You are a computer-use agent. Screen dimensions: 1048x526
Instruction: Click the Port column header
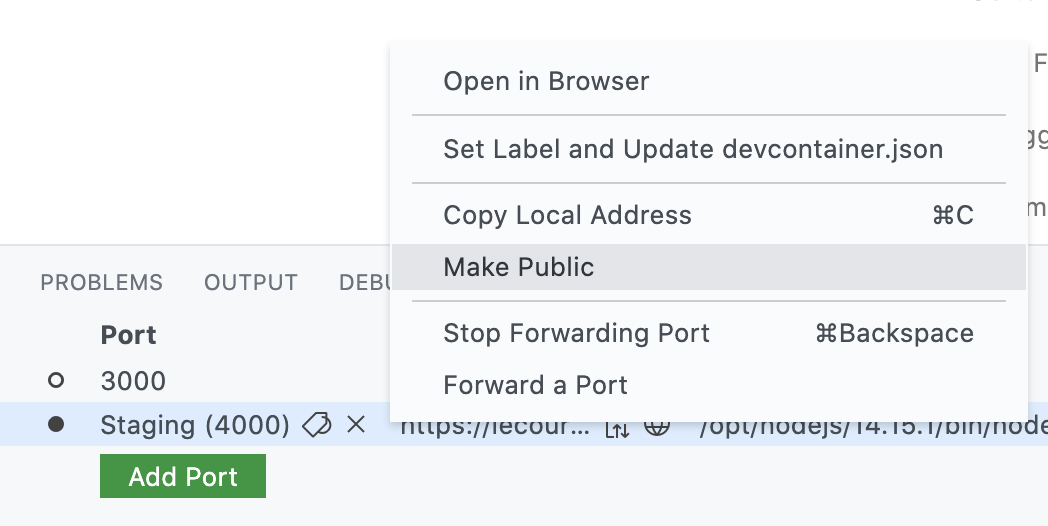coord(128,335)
